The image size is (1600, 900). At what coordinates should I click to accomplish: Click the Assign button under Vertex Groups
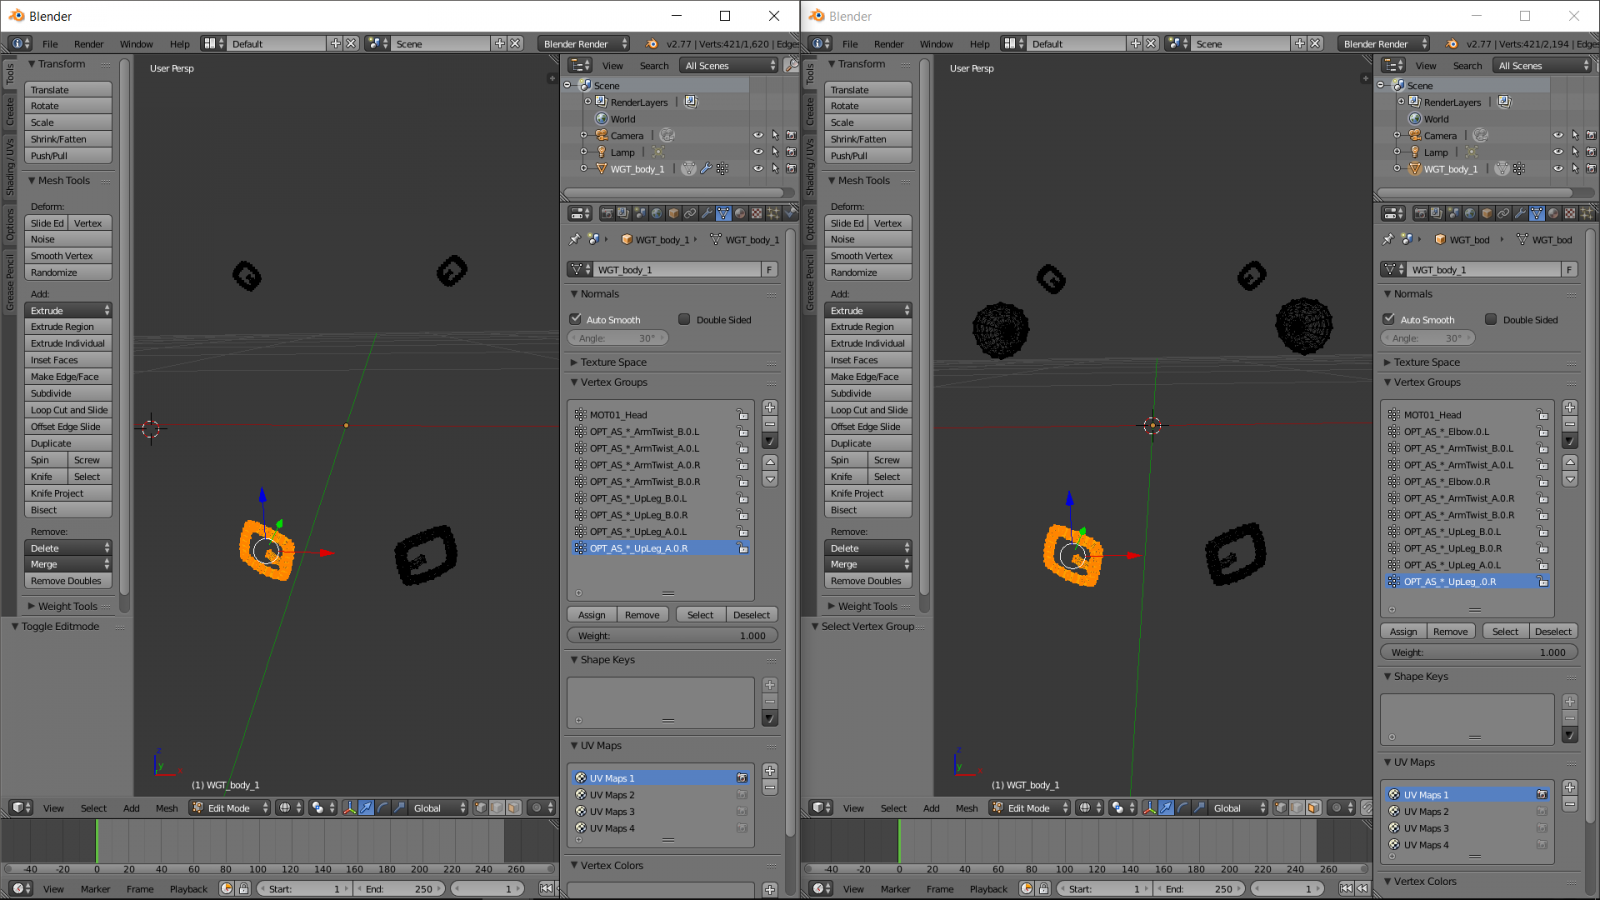coord(592,614)
